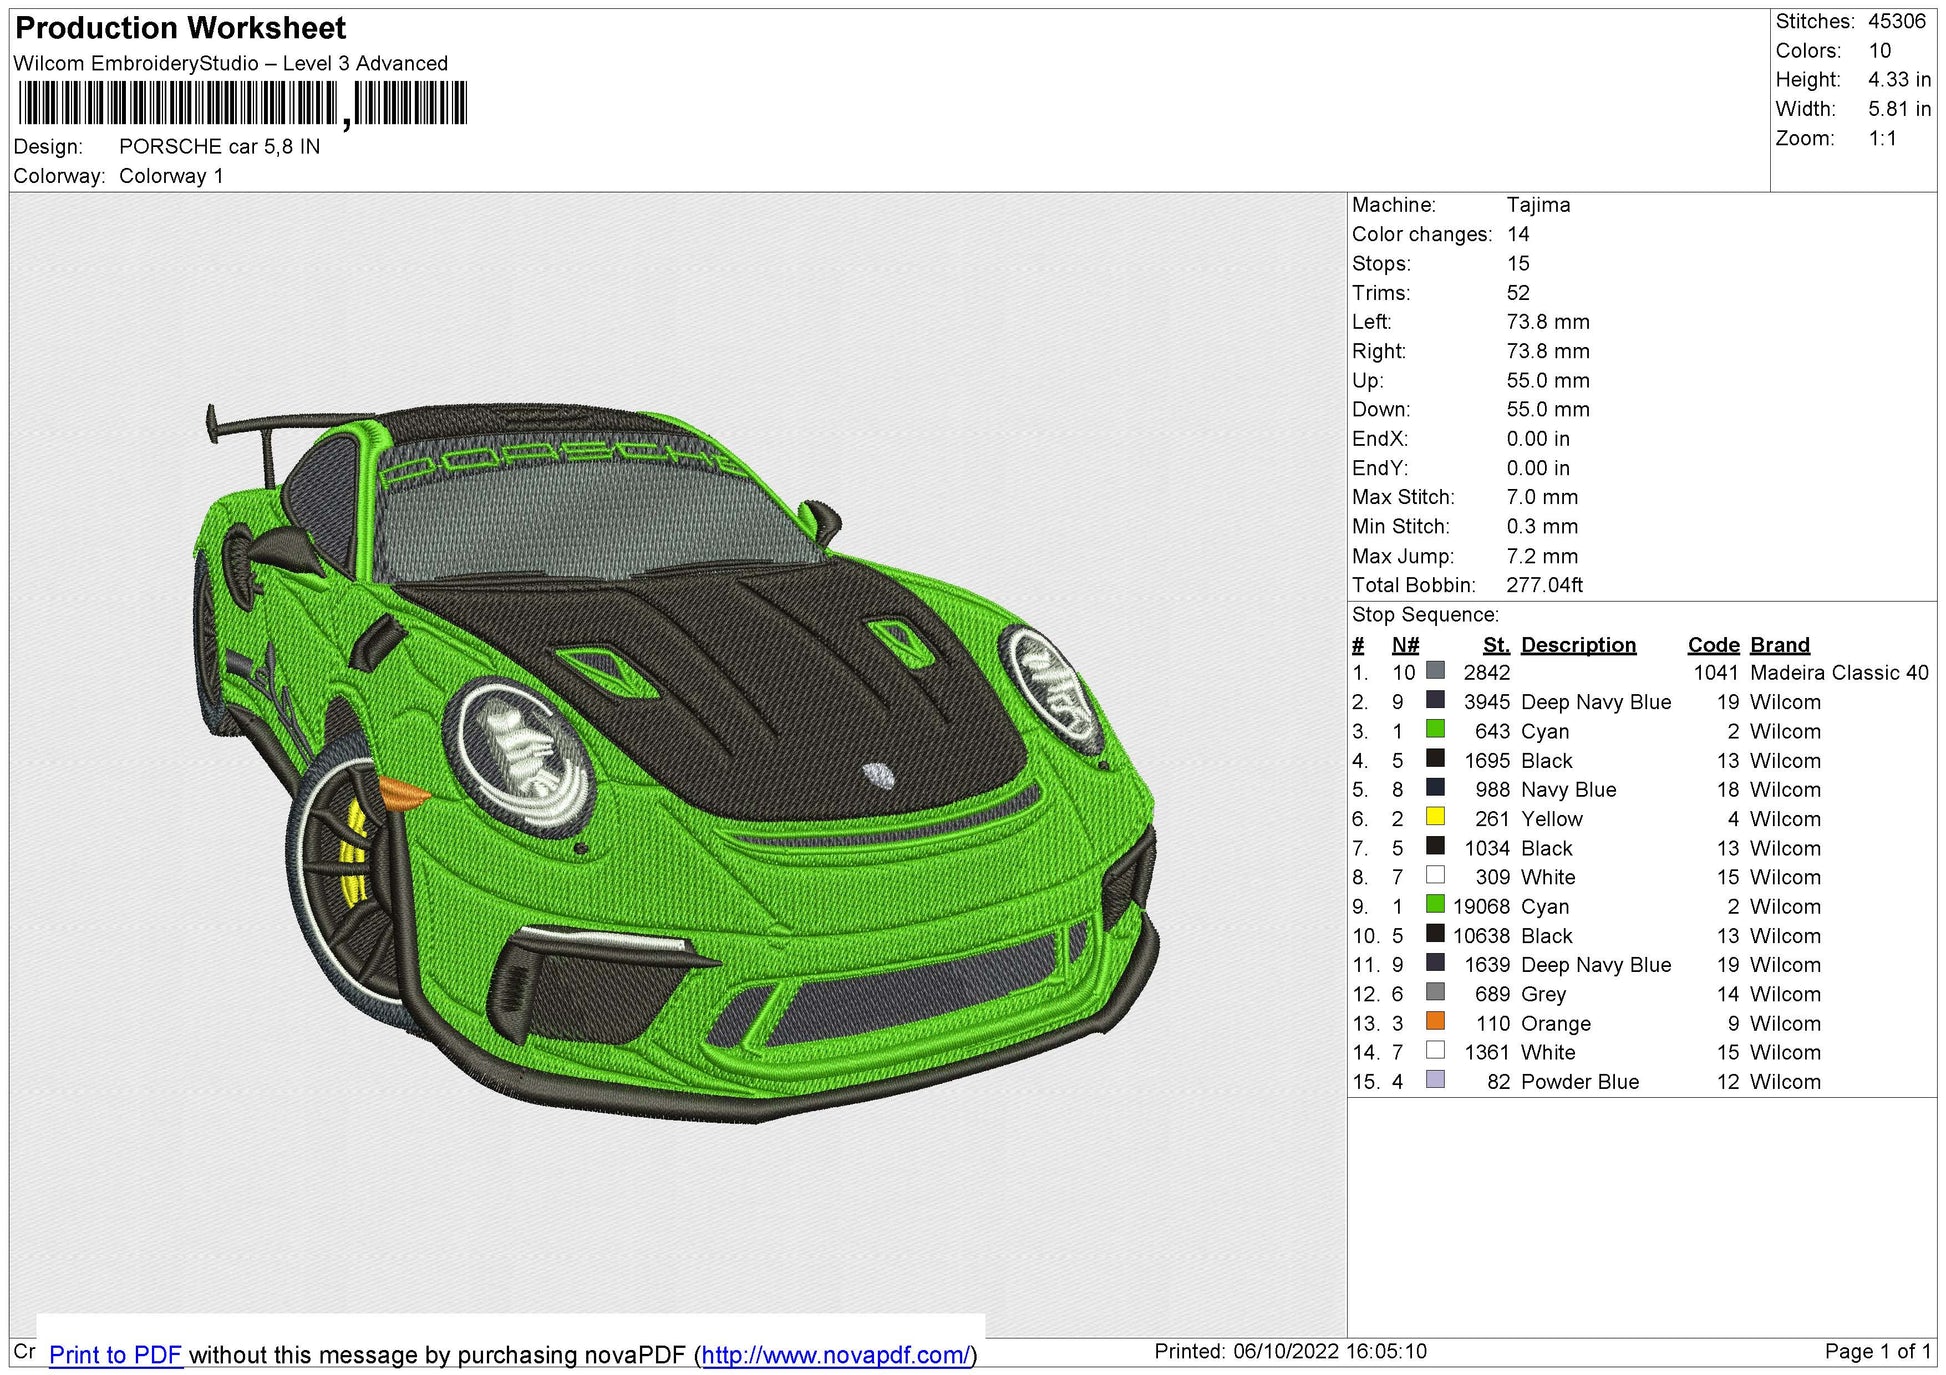
Task: Toggle the Navy Blue chip in stop 5
Action: click(1435, 789)
